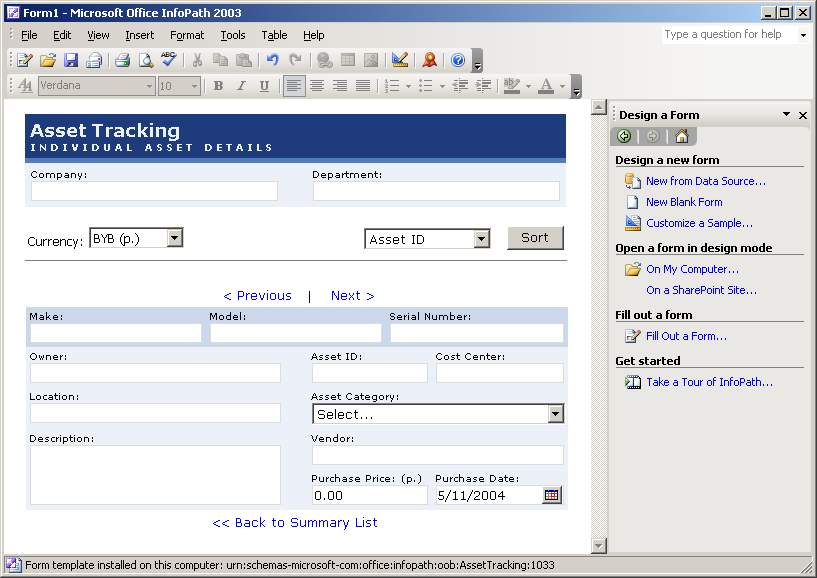Open the Asset Category Select dropdown
Screen dimensions: 817x578
(x=556, y=414)
